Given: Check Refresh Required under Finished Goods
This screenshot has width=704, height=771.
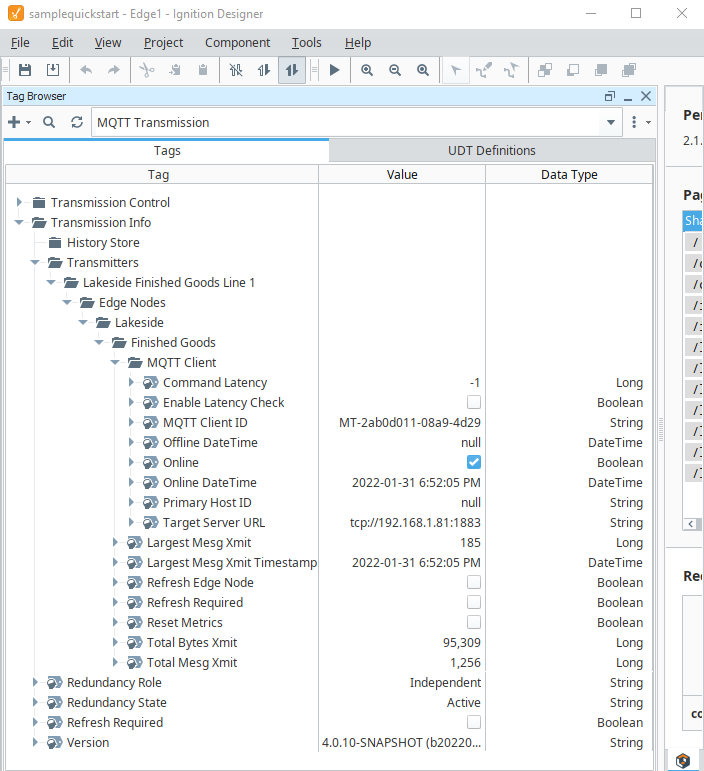Looking at the screenshot, I should pyautogui.click(x=474, y=602).
